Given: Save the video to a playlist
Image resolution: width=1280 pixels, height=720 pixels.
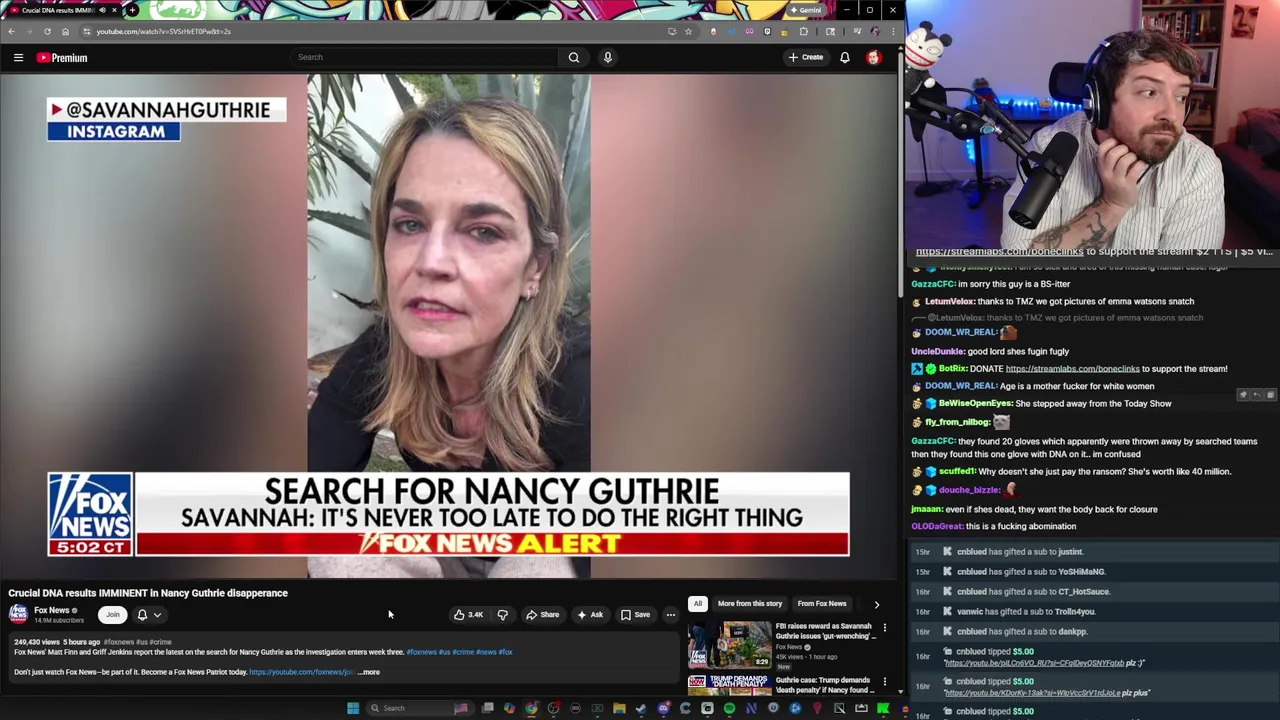Looking at the screenshot, I should click(635, 615).
